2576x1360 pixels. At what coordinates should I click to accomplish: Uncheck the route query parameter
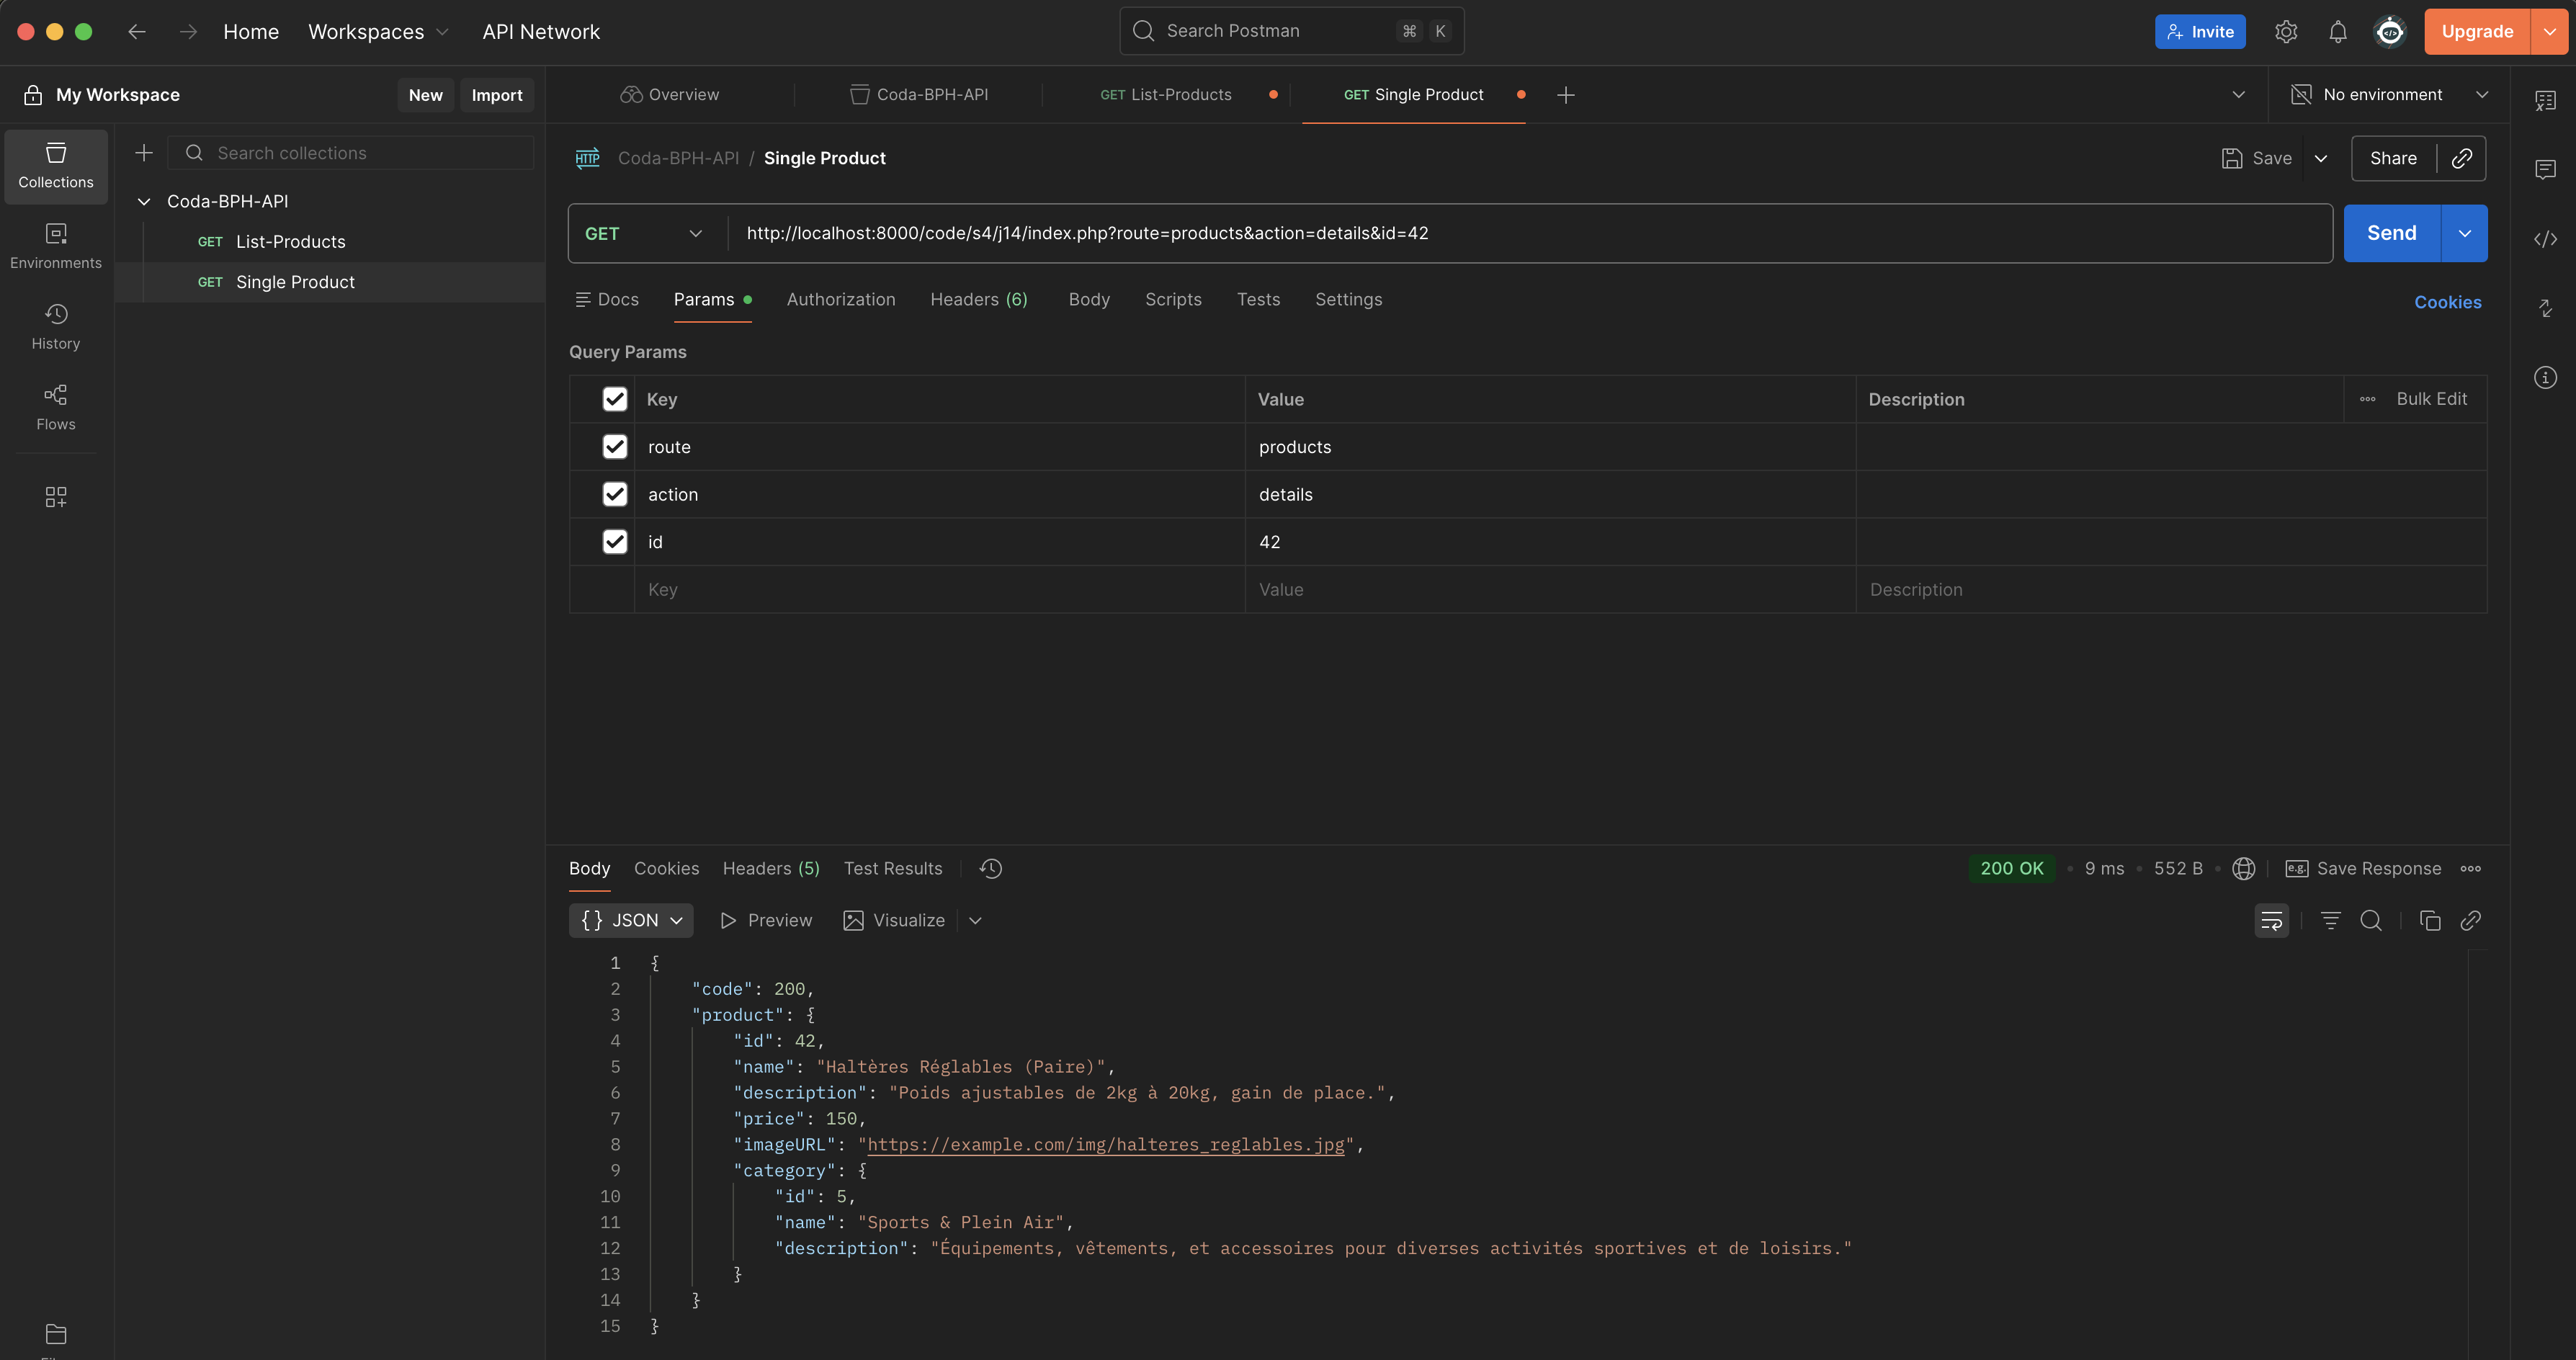point(614,446)
